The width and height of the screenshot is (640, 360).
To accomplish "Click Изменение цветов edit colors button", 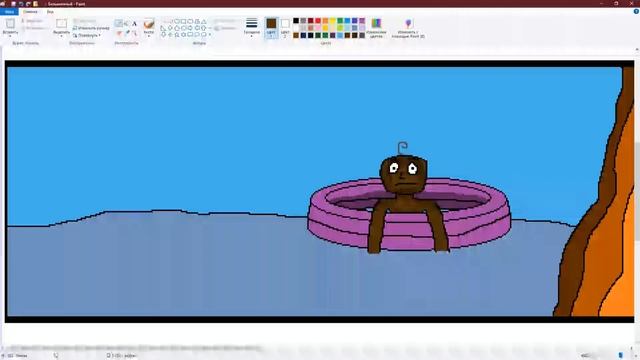I will click(376, 28).
